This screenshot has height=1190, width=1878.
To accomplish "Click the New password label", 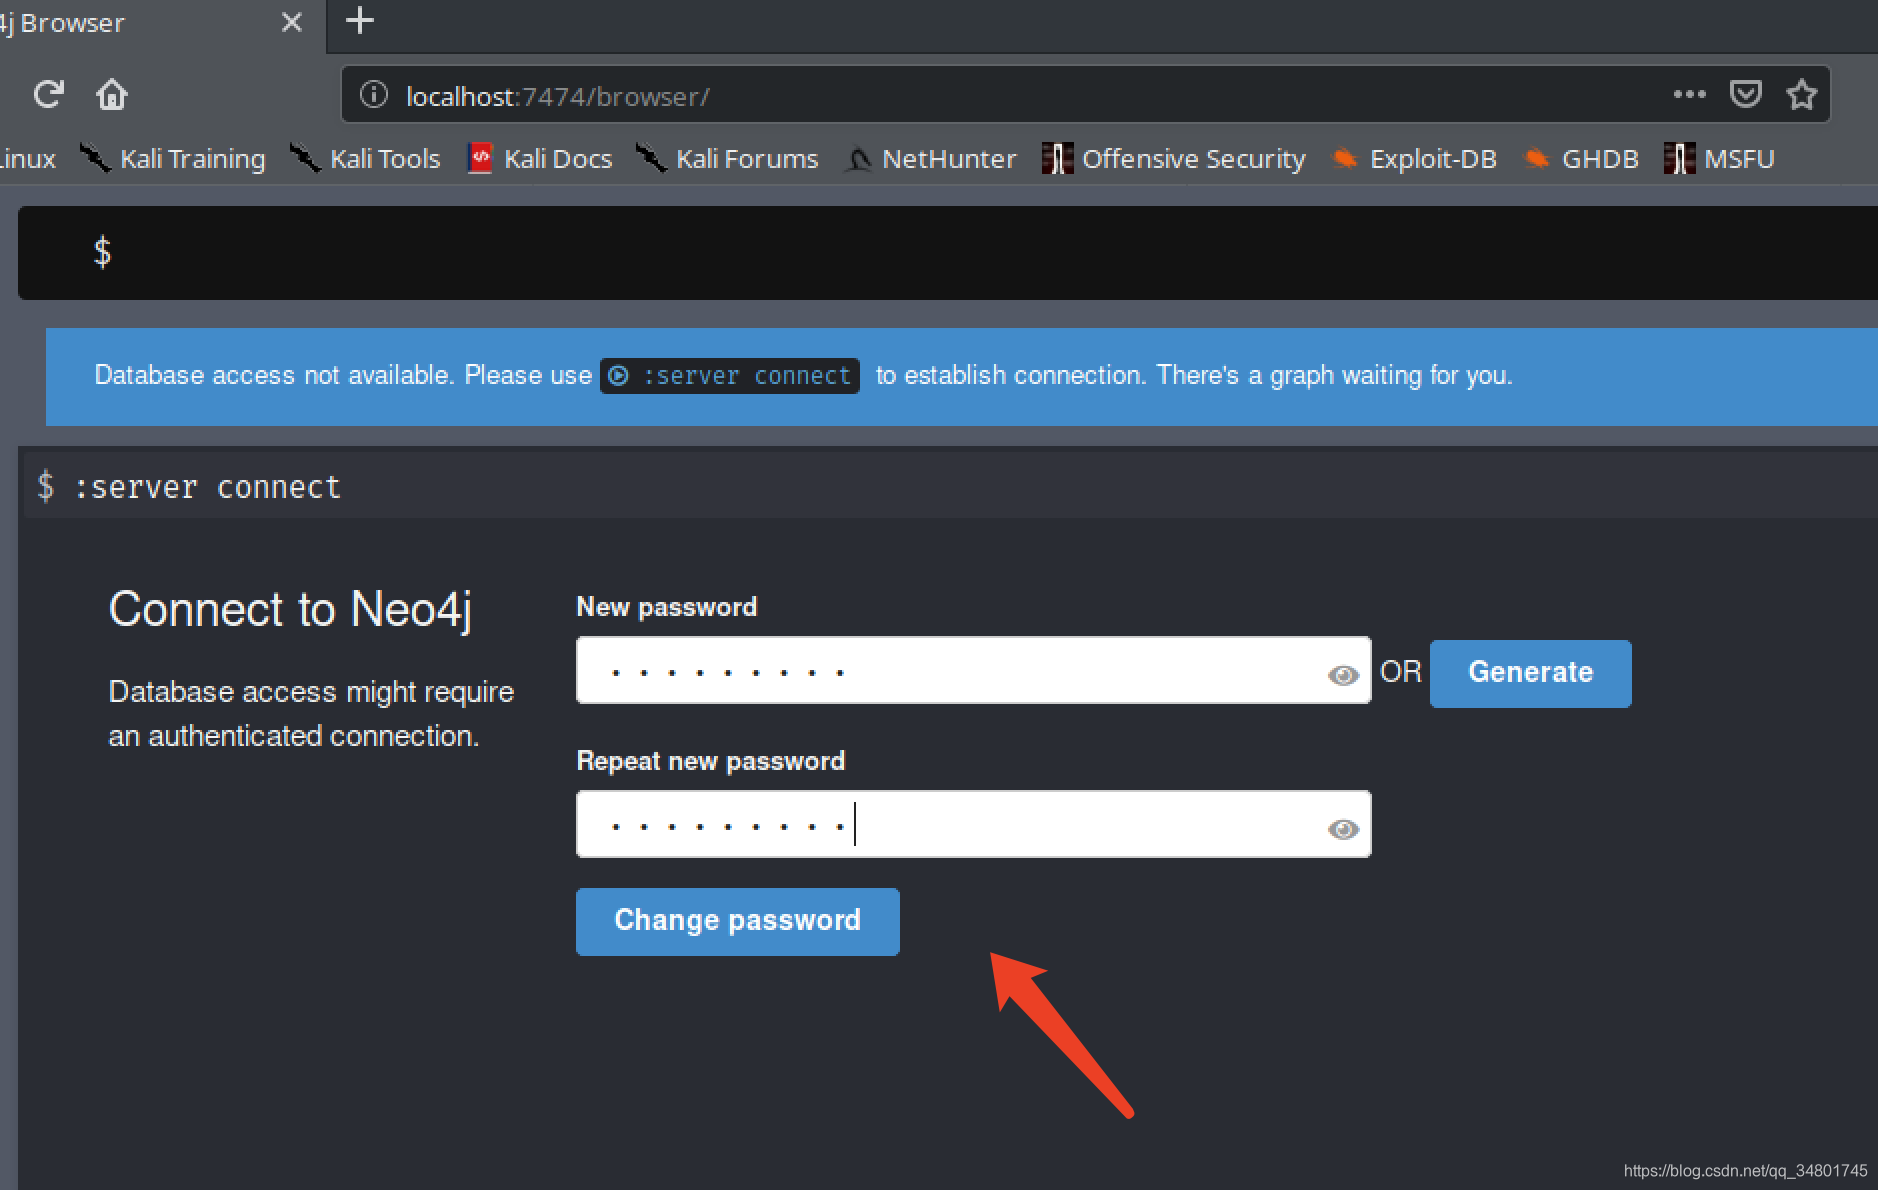I will click(x=667, y=607).
